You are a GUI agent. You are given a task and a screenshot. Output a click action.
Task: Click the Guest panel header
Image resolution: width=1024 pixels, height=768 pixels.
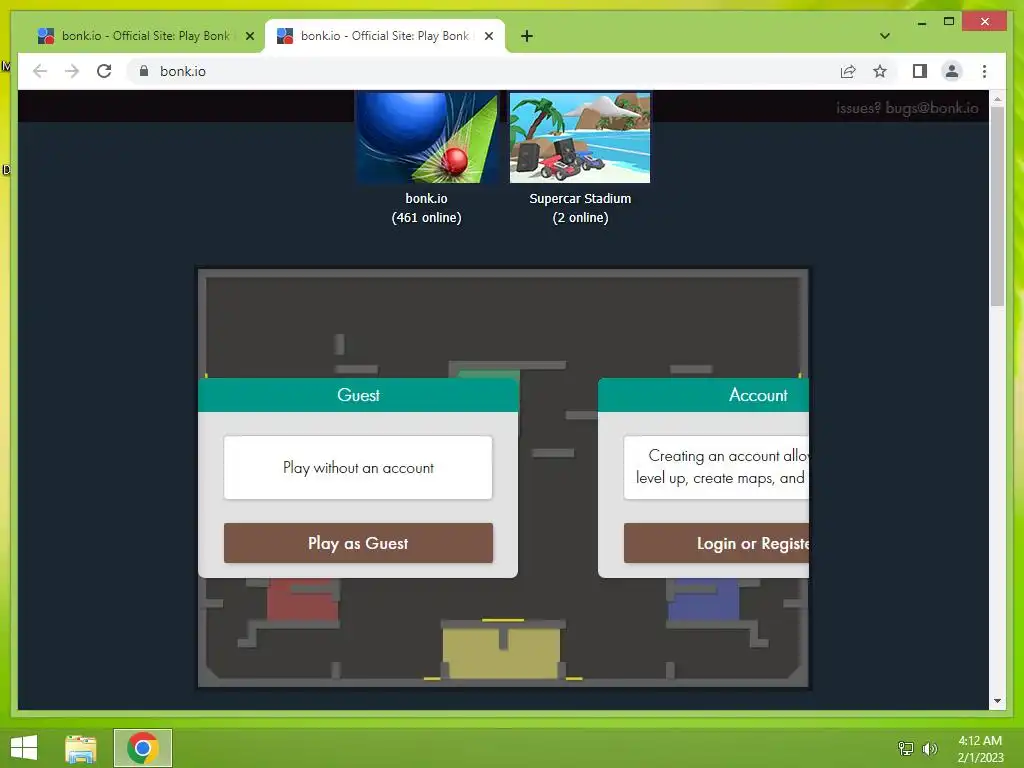coord(358,395)
